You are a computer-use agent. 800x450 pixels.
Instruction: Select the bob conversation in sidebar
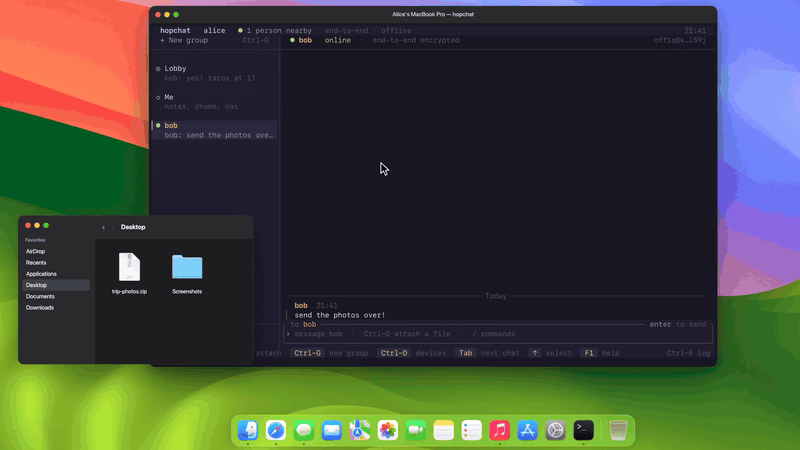click(x=215, y=130)
